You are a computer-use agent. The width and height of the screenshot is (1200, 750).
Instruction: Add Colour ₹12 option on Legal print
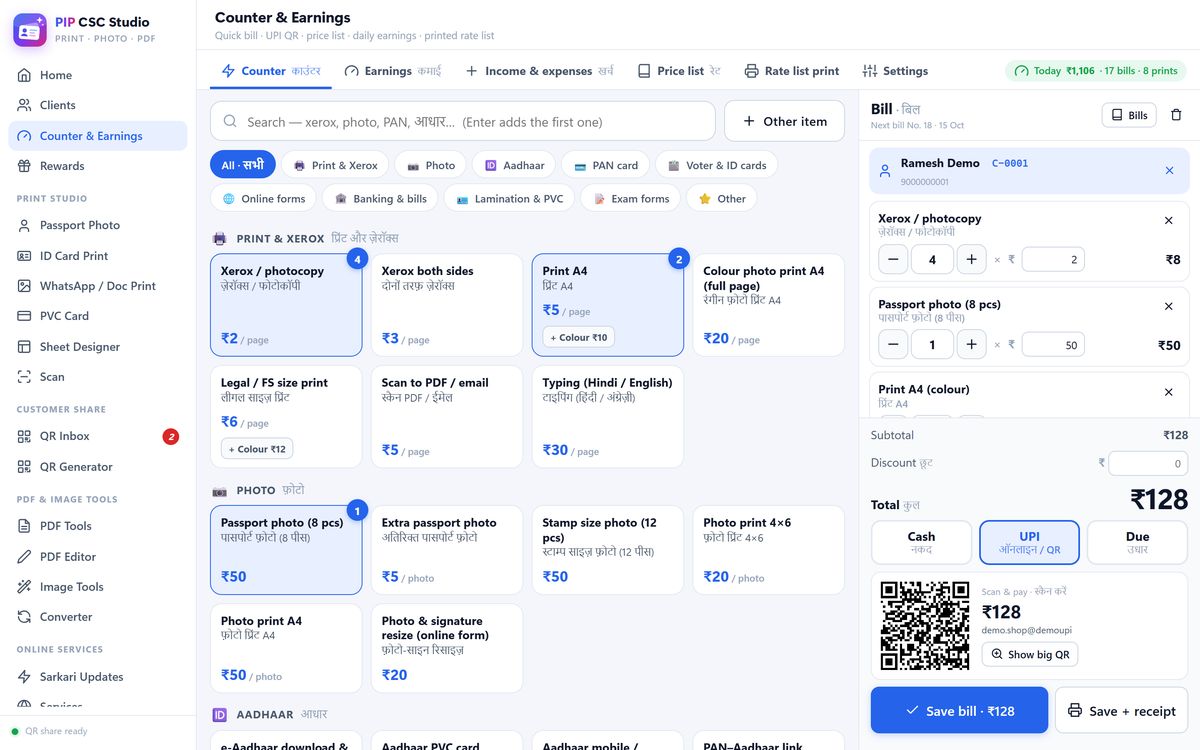[257, 449]
